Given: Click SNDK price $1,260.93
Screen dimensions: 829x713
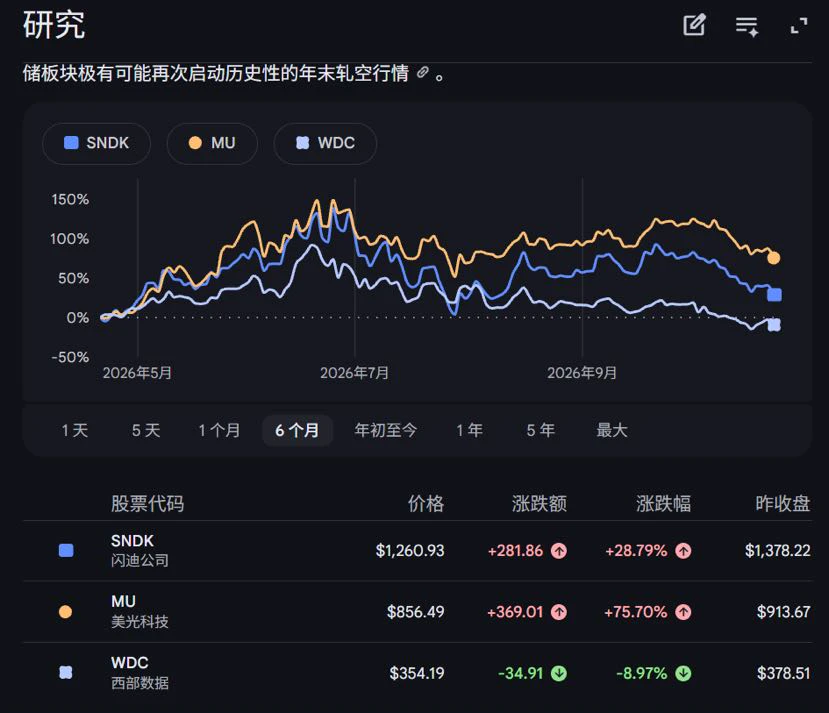Looking at the screenshot, I should (410, 551).
